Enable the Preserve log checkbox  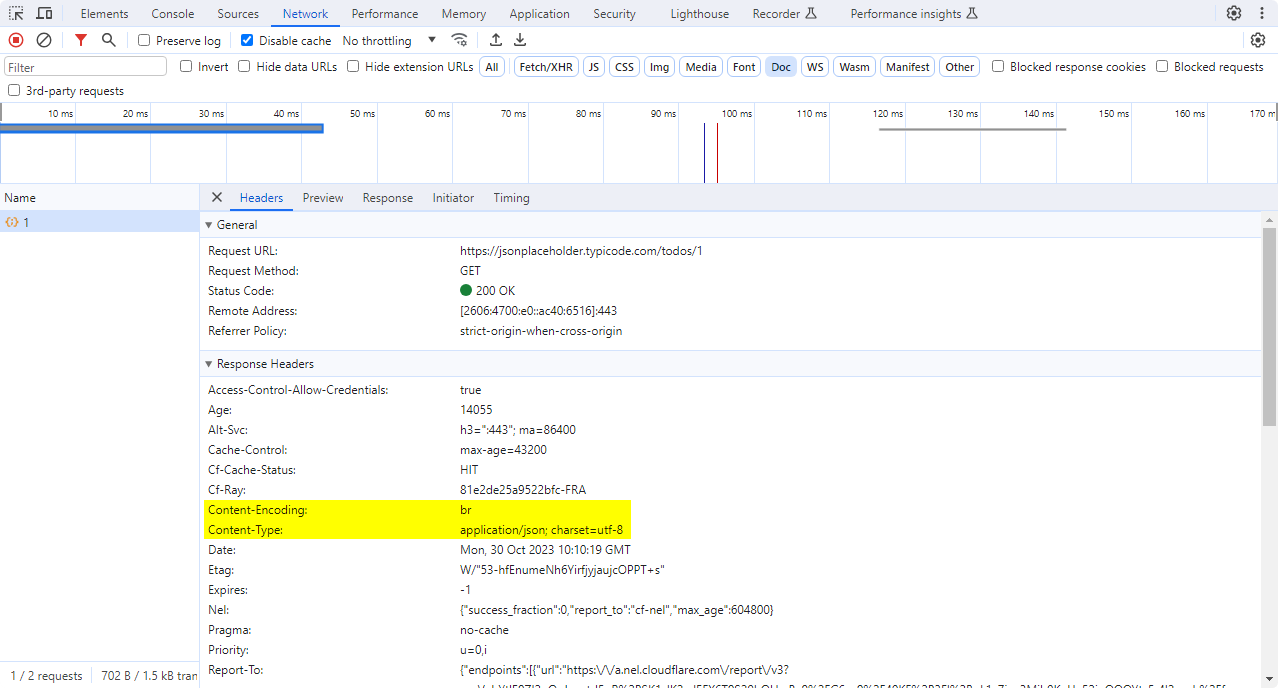coord(145,41)
